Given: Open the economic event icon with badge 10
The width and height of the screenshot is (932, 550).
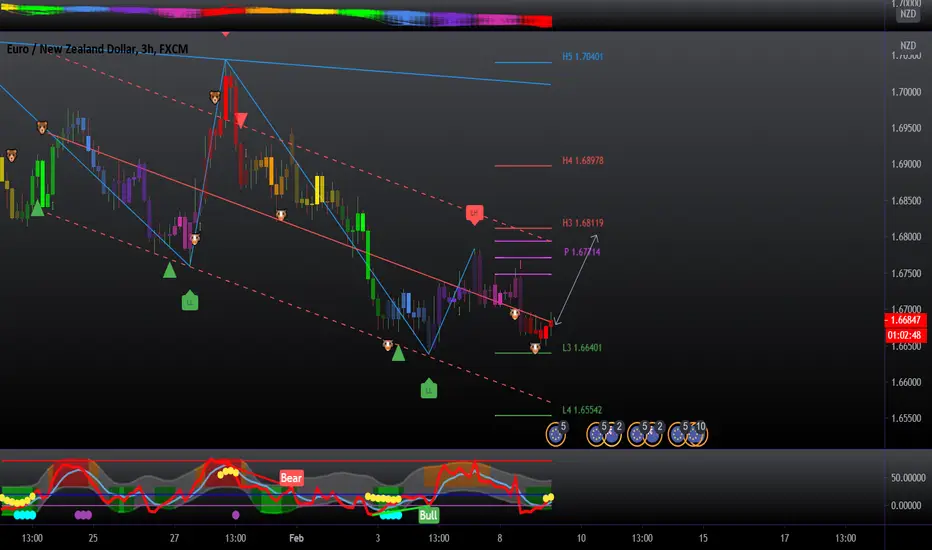Looking at the screenshot, I should (695, 434).
